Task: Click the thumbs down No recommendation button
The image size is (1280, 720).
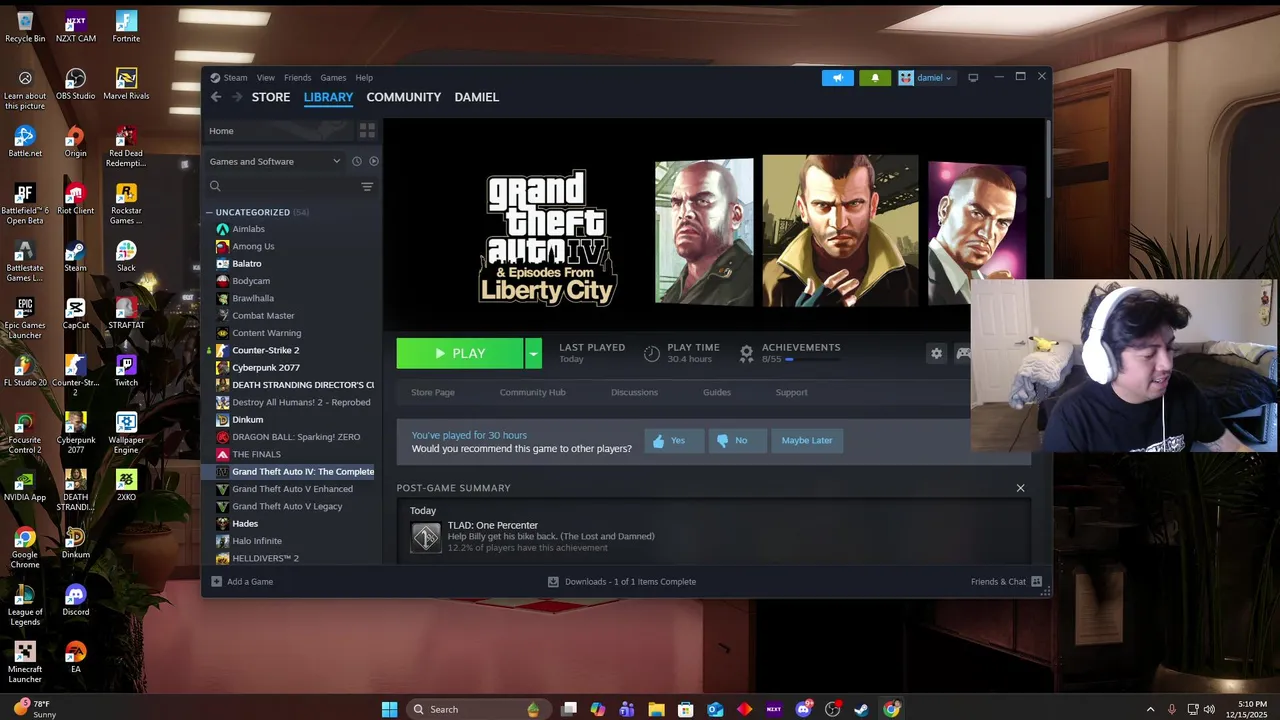Action: 737,440
